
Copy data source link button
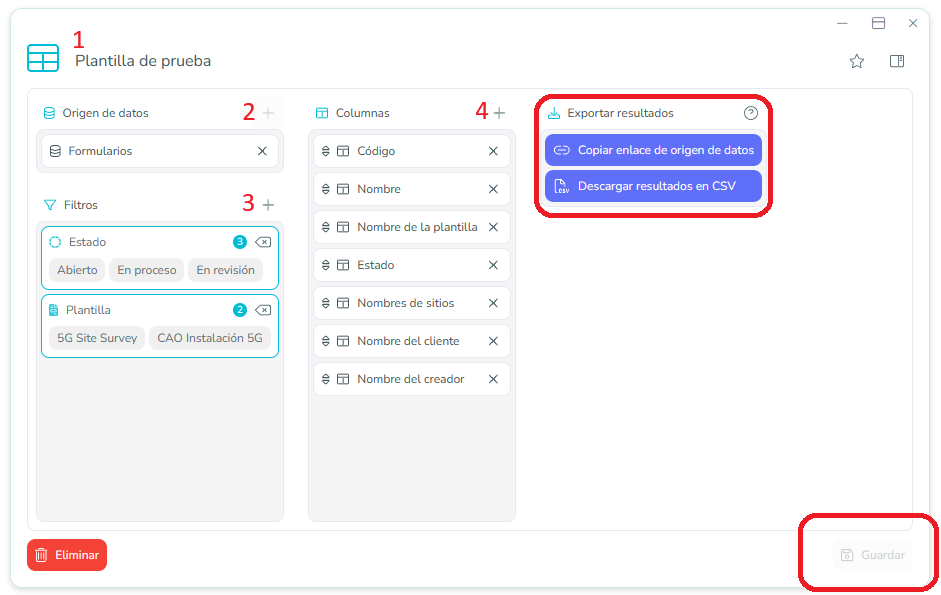[653, 150]
